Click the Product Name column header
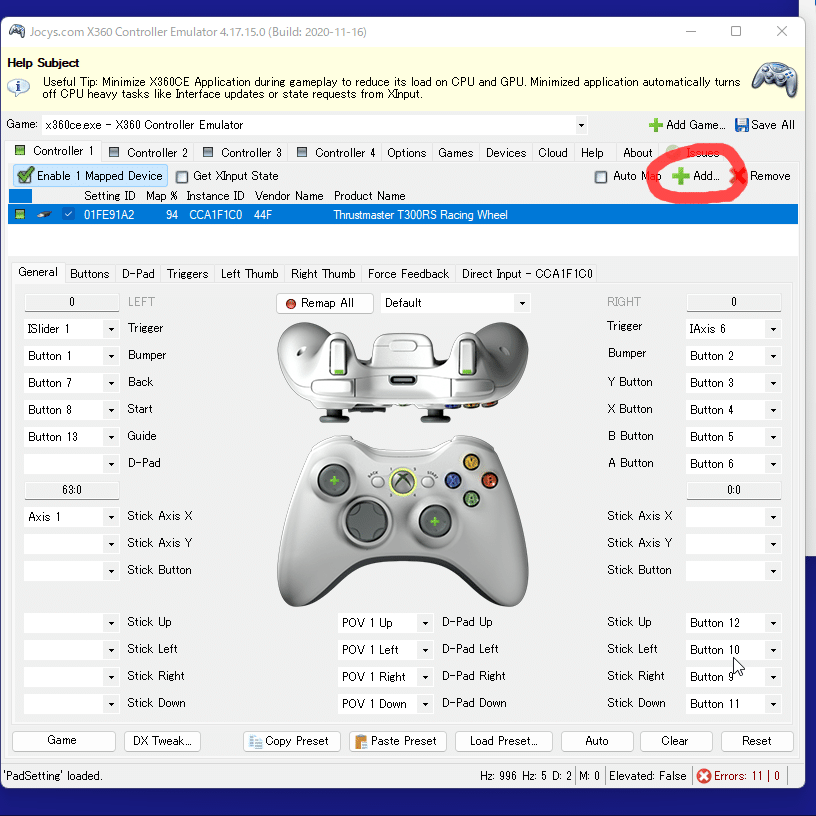Screen dimensions: 816x816 369,196
